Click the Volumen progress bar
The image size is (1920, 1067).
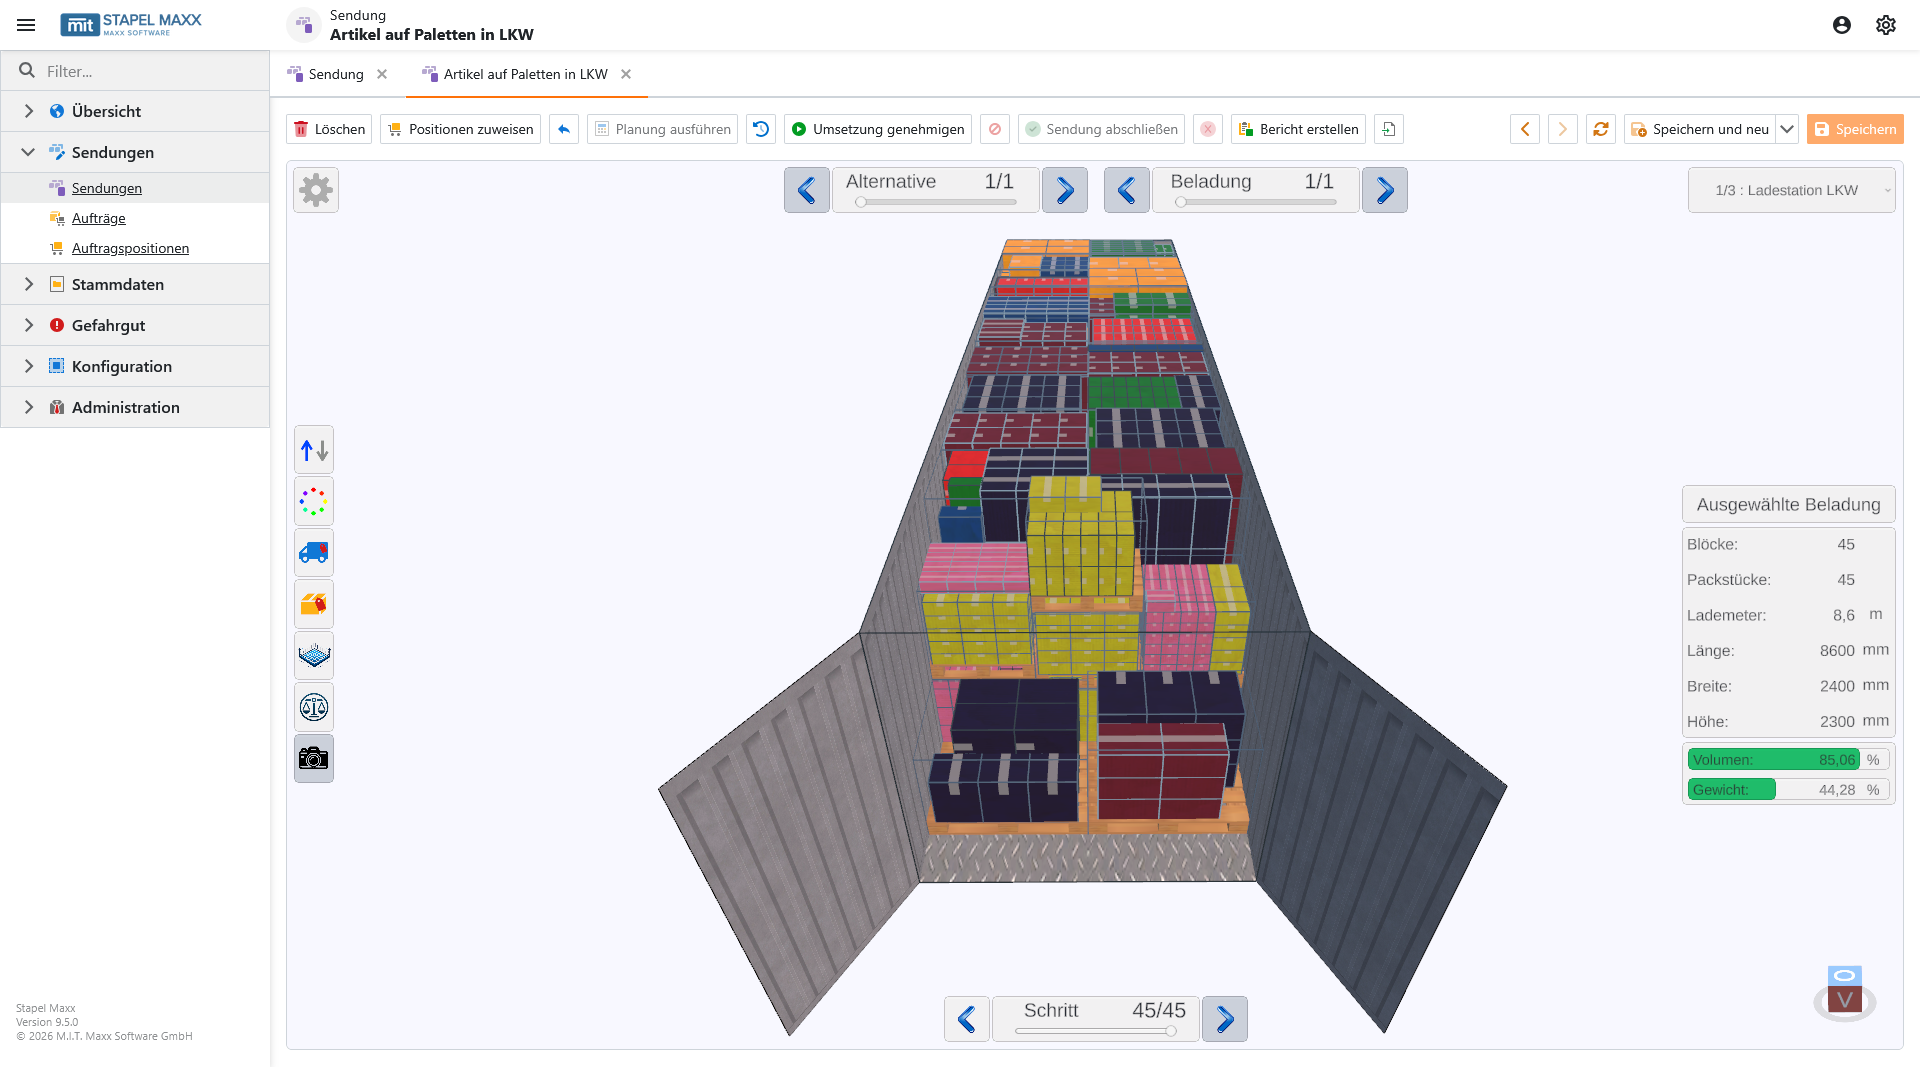point(1789,760)
